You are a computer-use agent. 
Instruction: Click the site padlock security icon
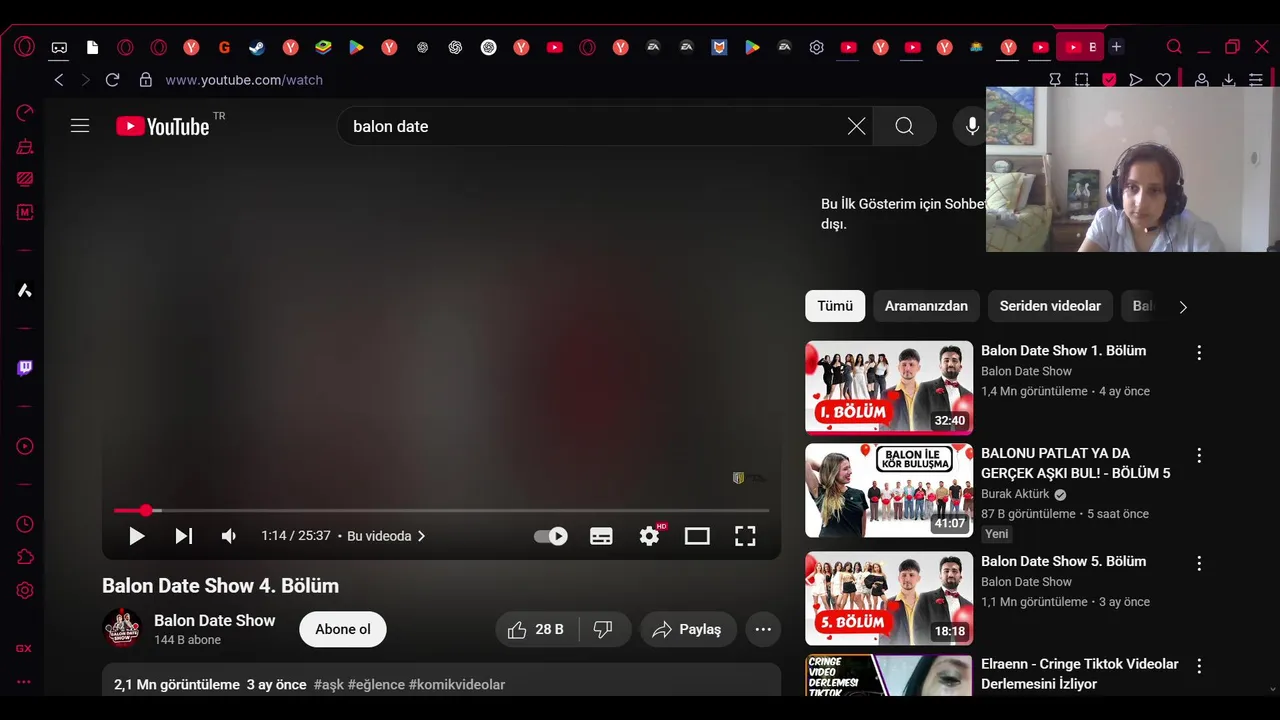[146, 80]
